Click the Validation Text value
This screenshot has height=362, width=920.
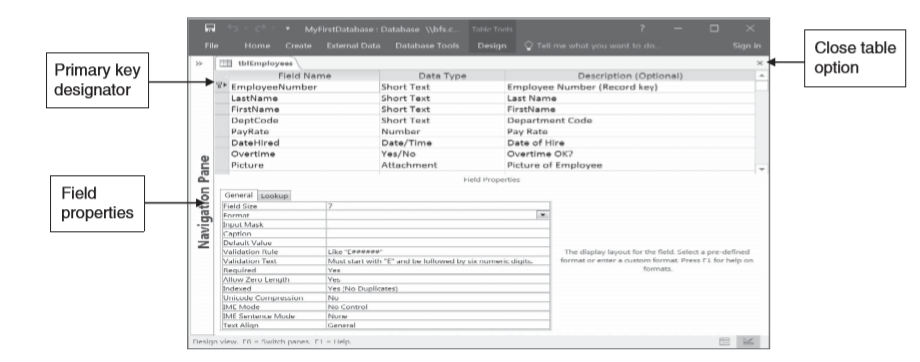coord(438,261)
